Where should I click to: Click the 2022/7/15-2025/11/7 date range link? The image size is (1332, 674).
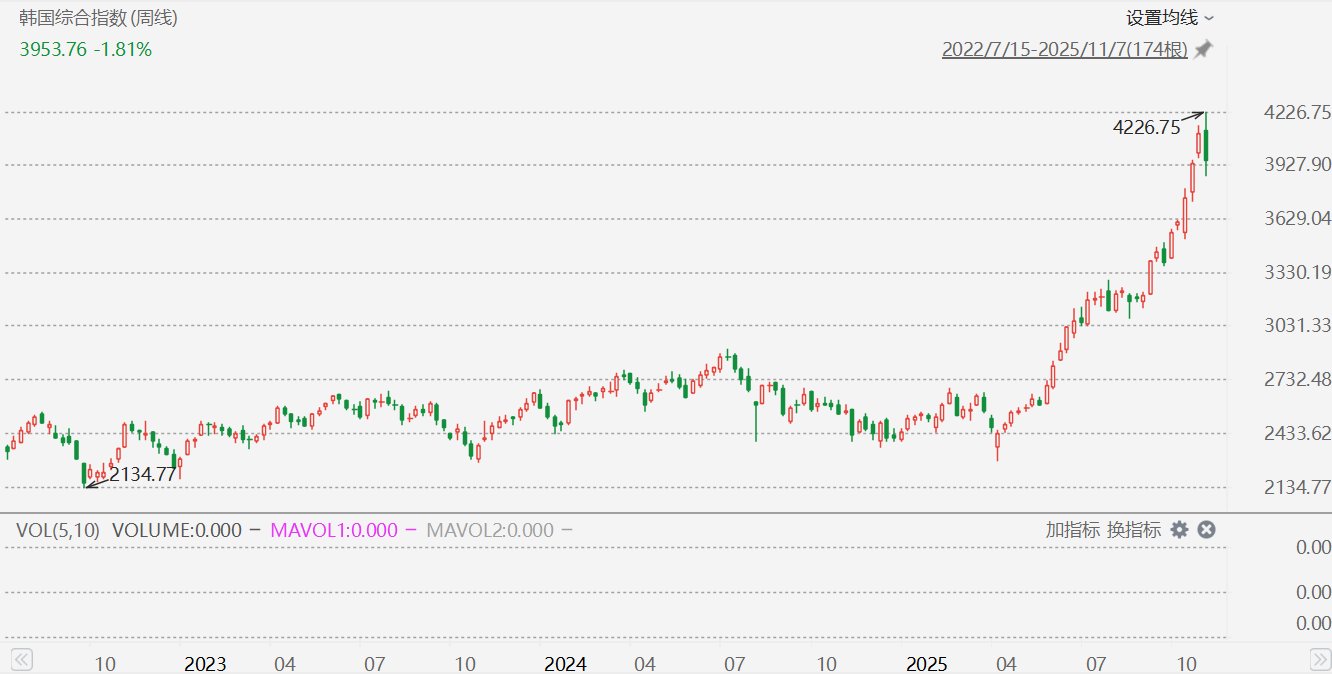coord(1064,49)
